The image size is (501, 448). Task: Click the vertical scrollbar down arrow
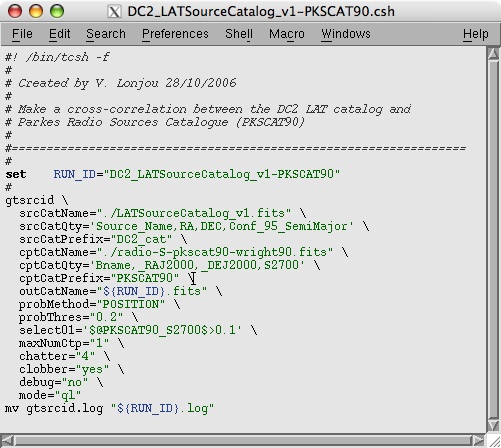[493, 425]
